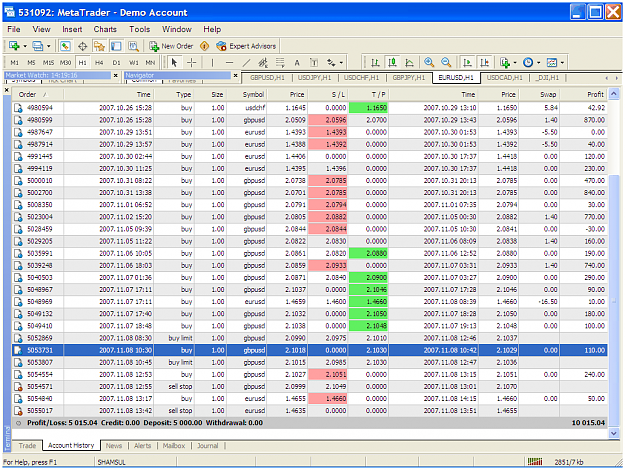Select the Text 'A' tool

pyautogui.click(x=297, y=63)
